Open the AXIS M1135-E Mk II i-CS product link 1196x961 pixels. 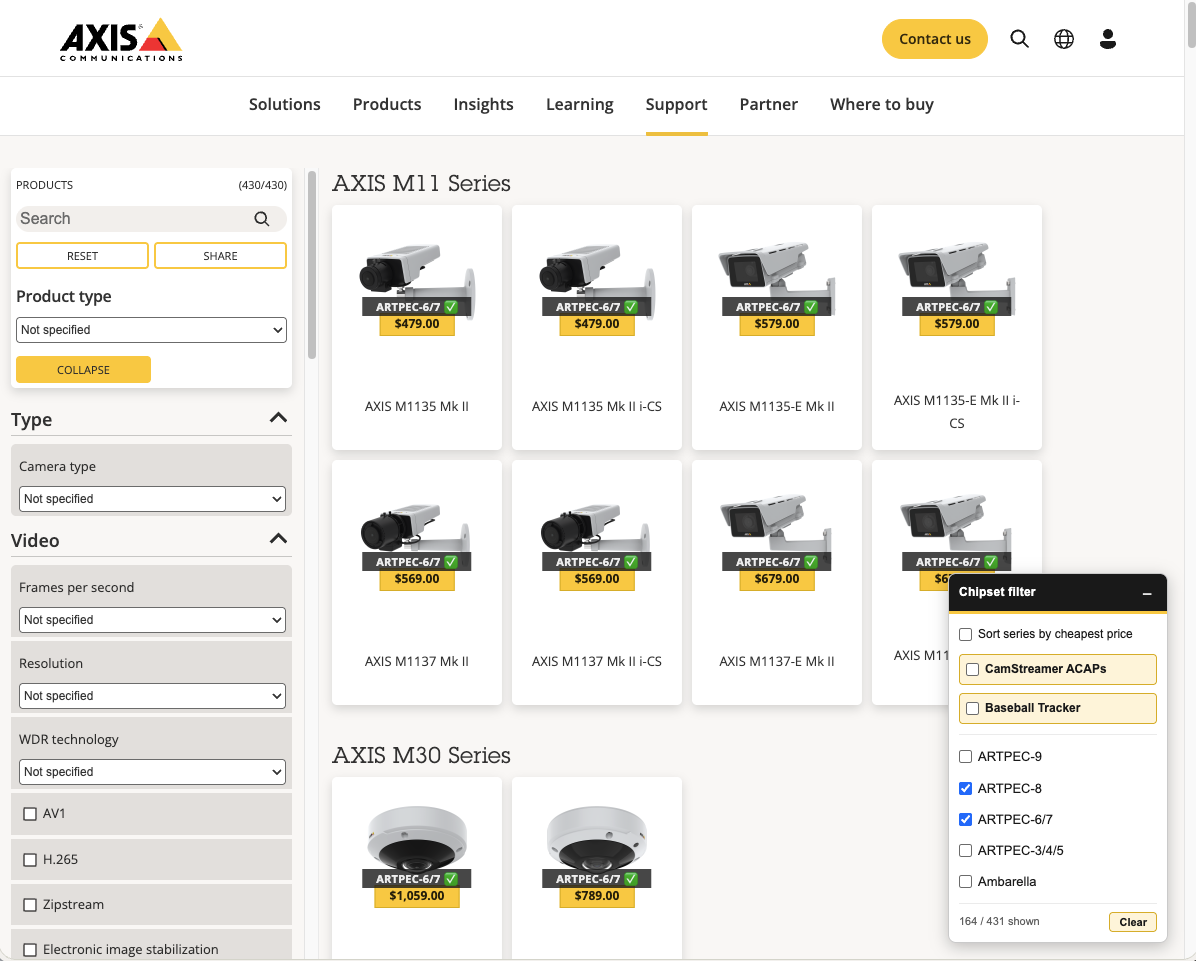tap(956, 412)
